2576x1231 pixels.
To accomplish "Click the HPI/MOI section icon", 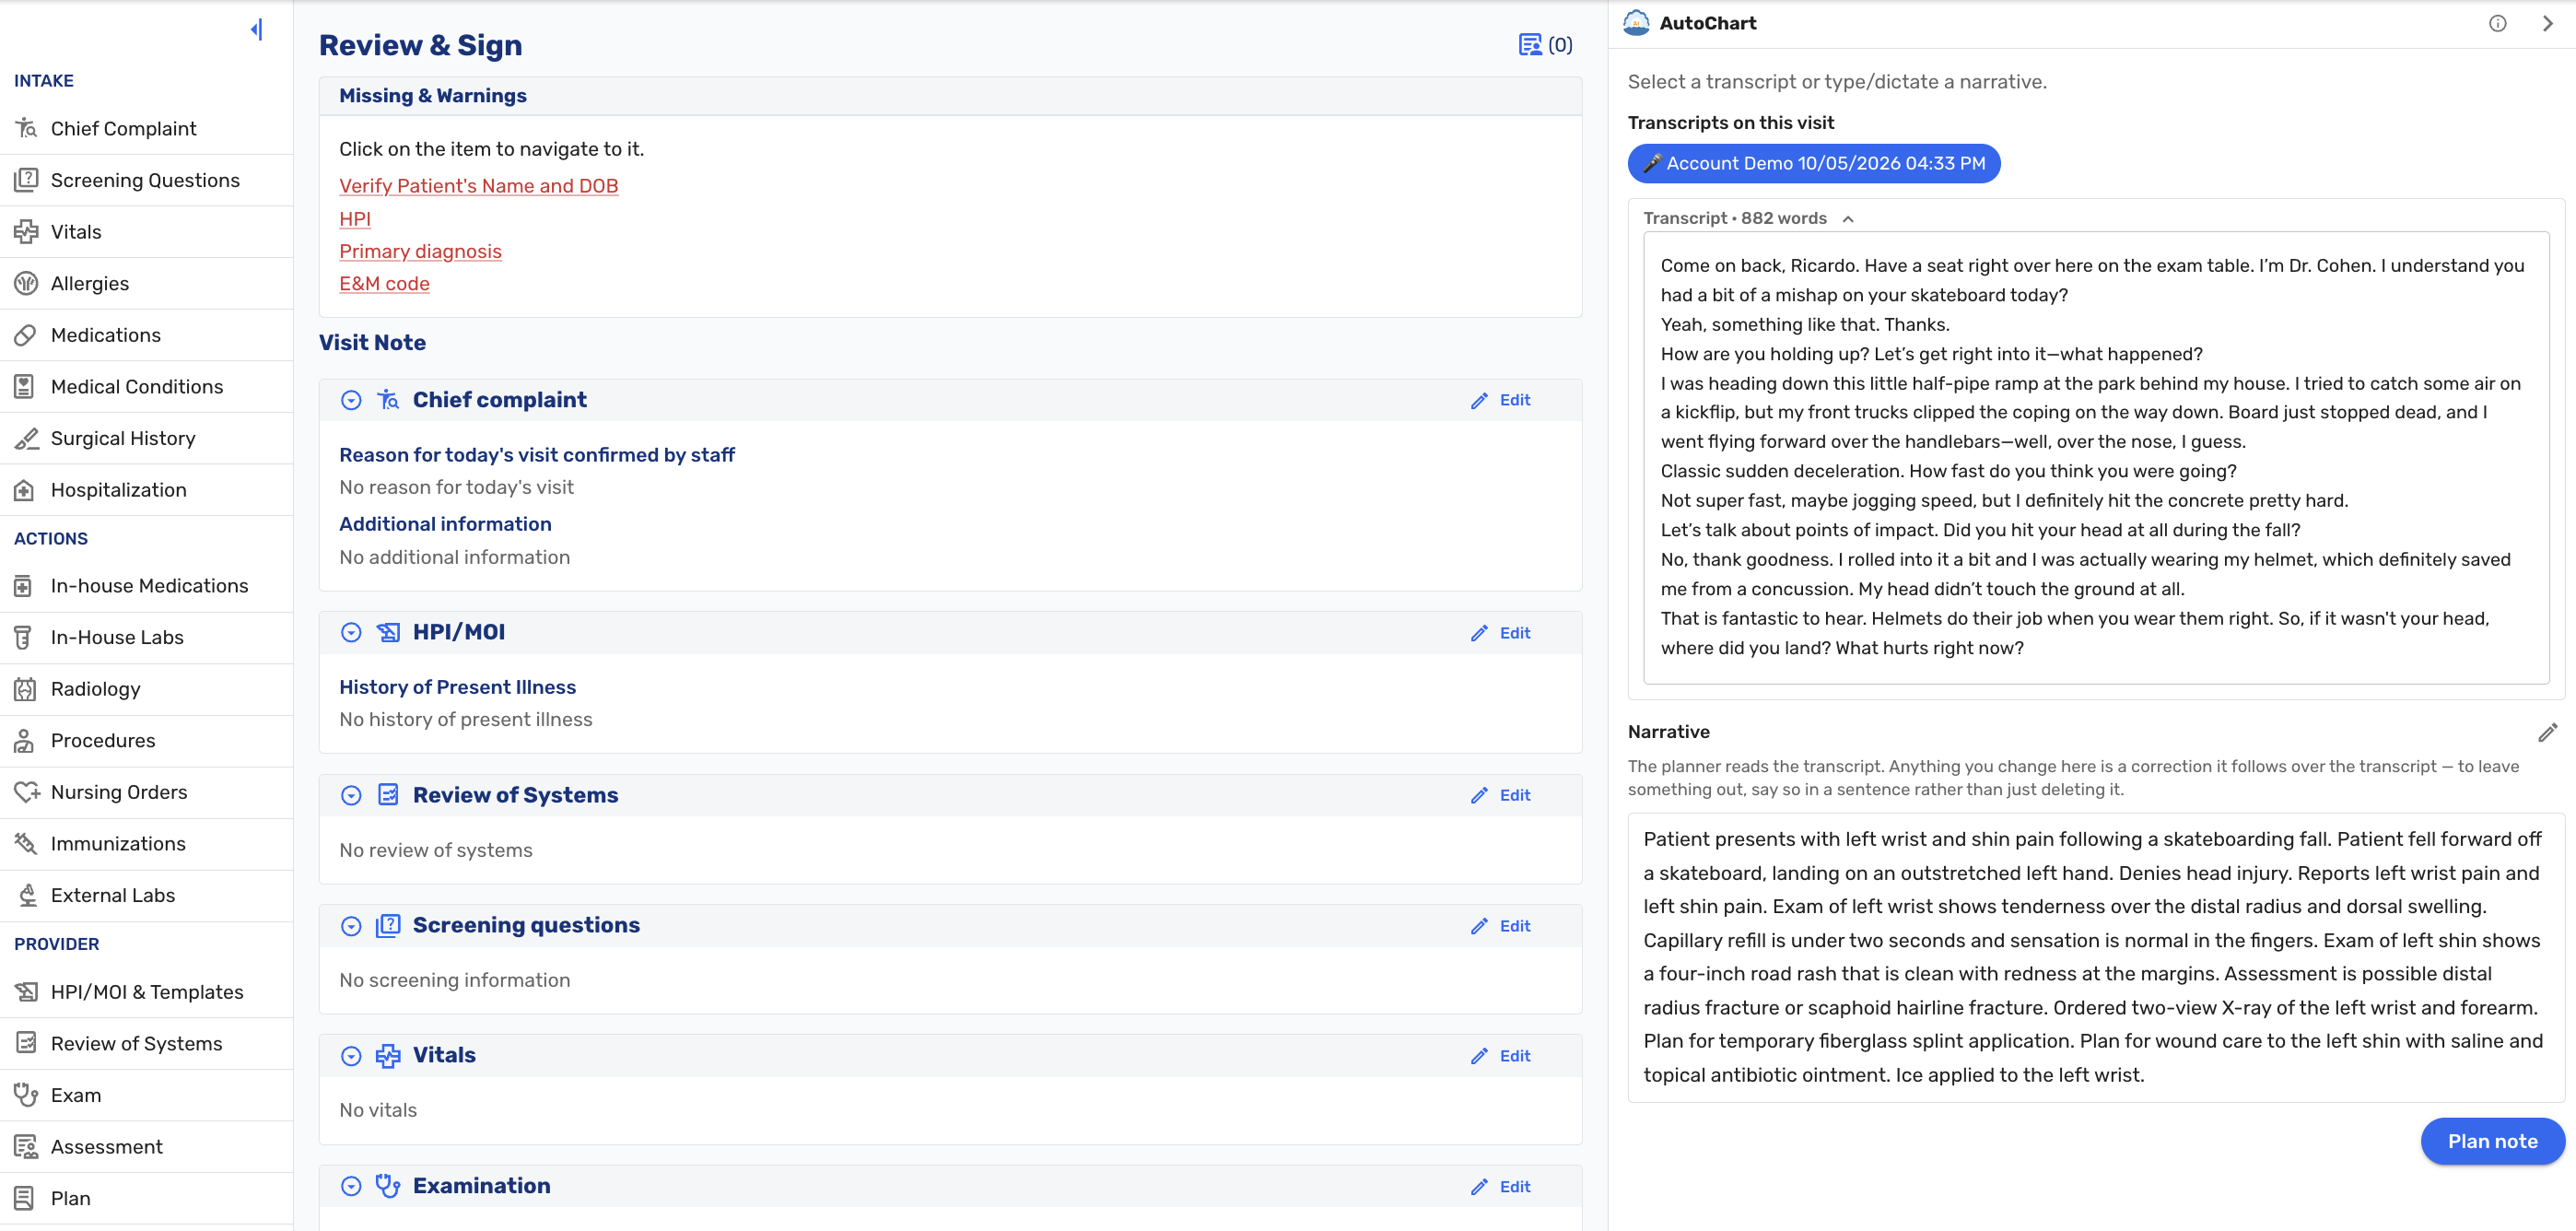I will (388, 633).
